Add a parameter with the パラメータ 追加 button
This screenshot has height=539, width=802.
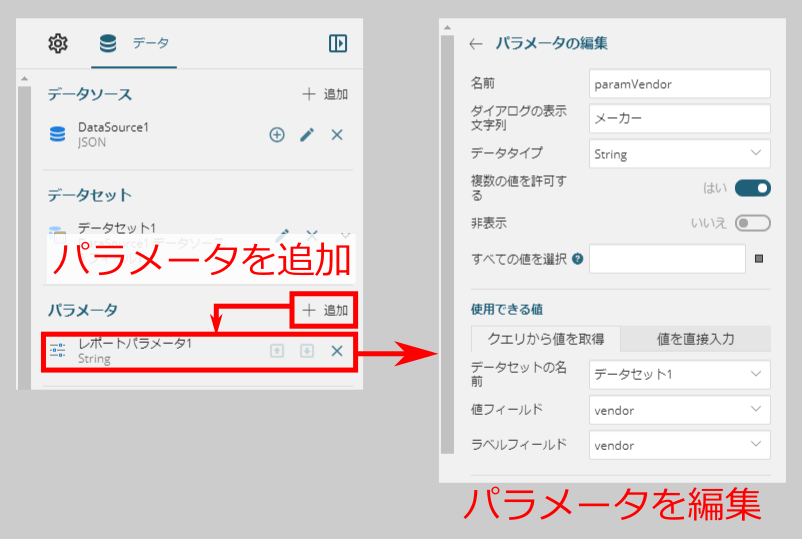pos(324,310)
